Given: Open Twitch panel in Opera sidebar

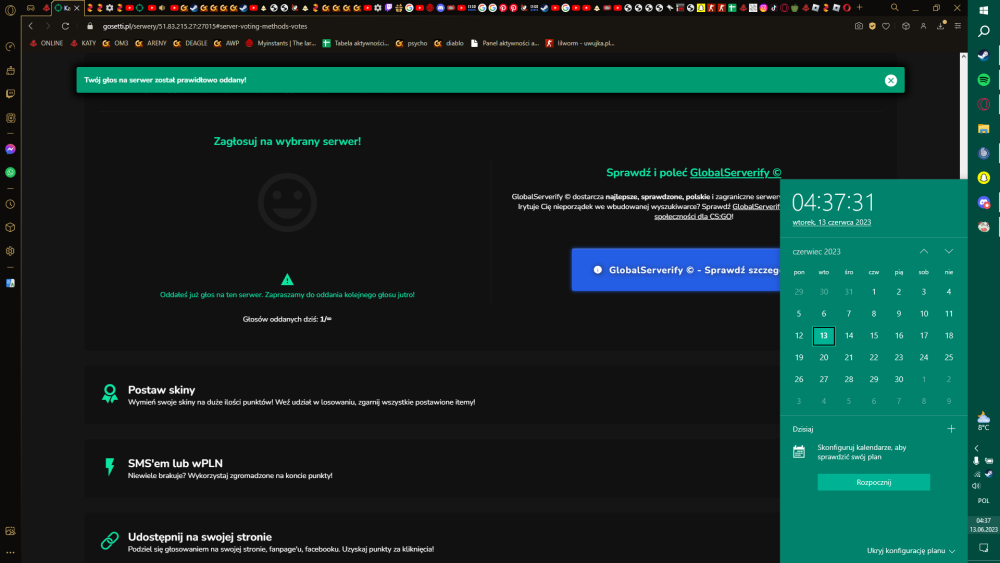Looking at the screenshot, I should point(10,94).
